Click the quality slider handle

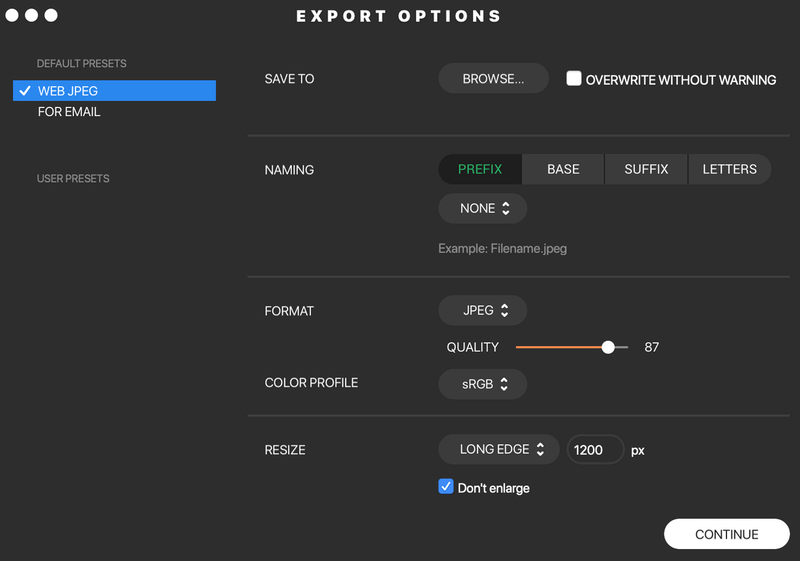(x=608, y=347)
